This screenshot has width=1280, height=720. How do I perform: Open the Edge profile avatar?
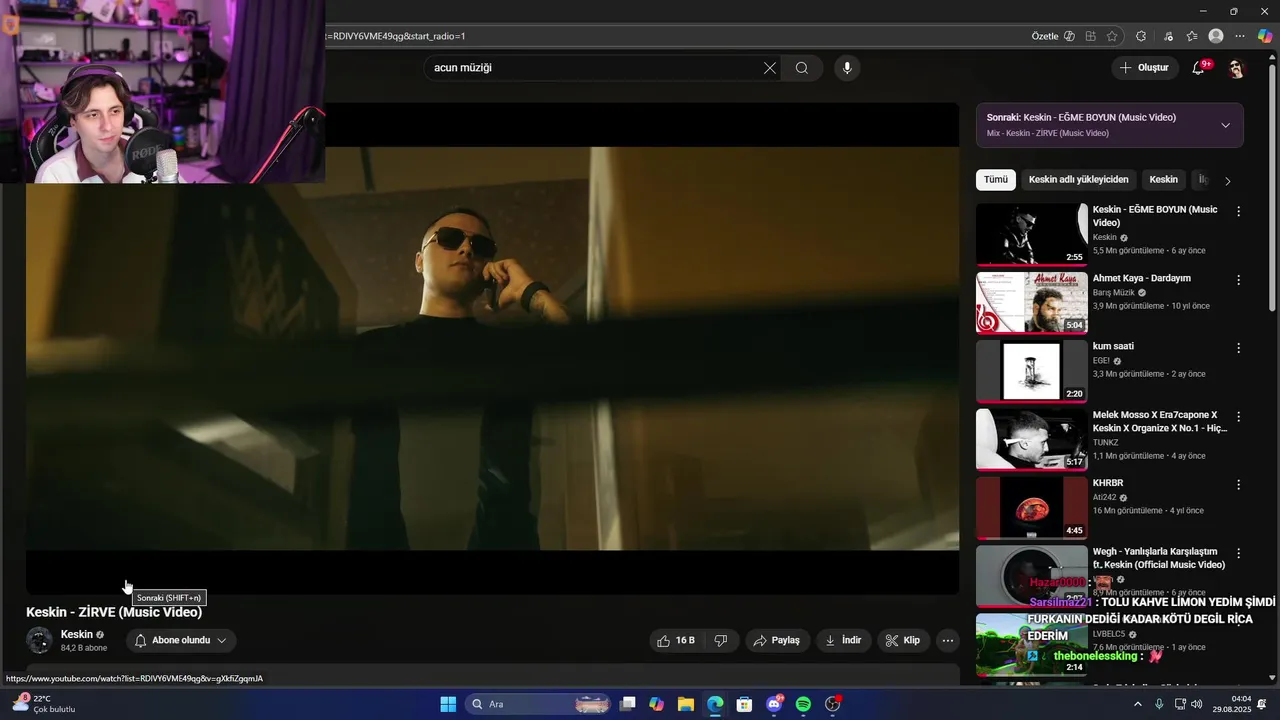(1216, 36)
